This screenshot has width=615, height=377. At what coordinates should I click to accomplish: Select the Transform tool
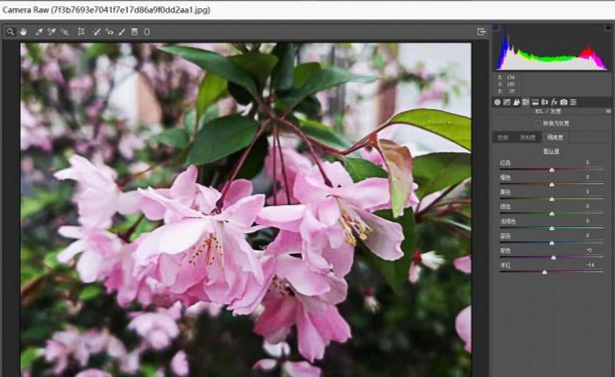(81, 32)
